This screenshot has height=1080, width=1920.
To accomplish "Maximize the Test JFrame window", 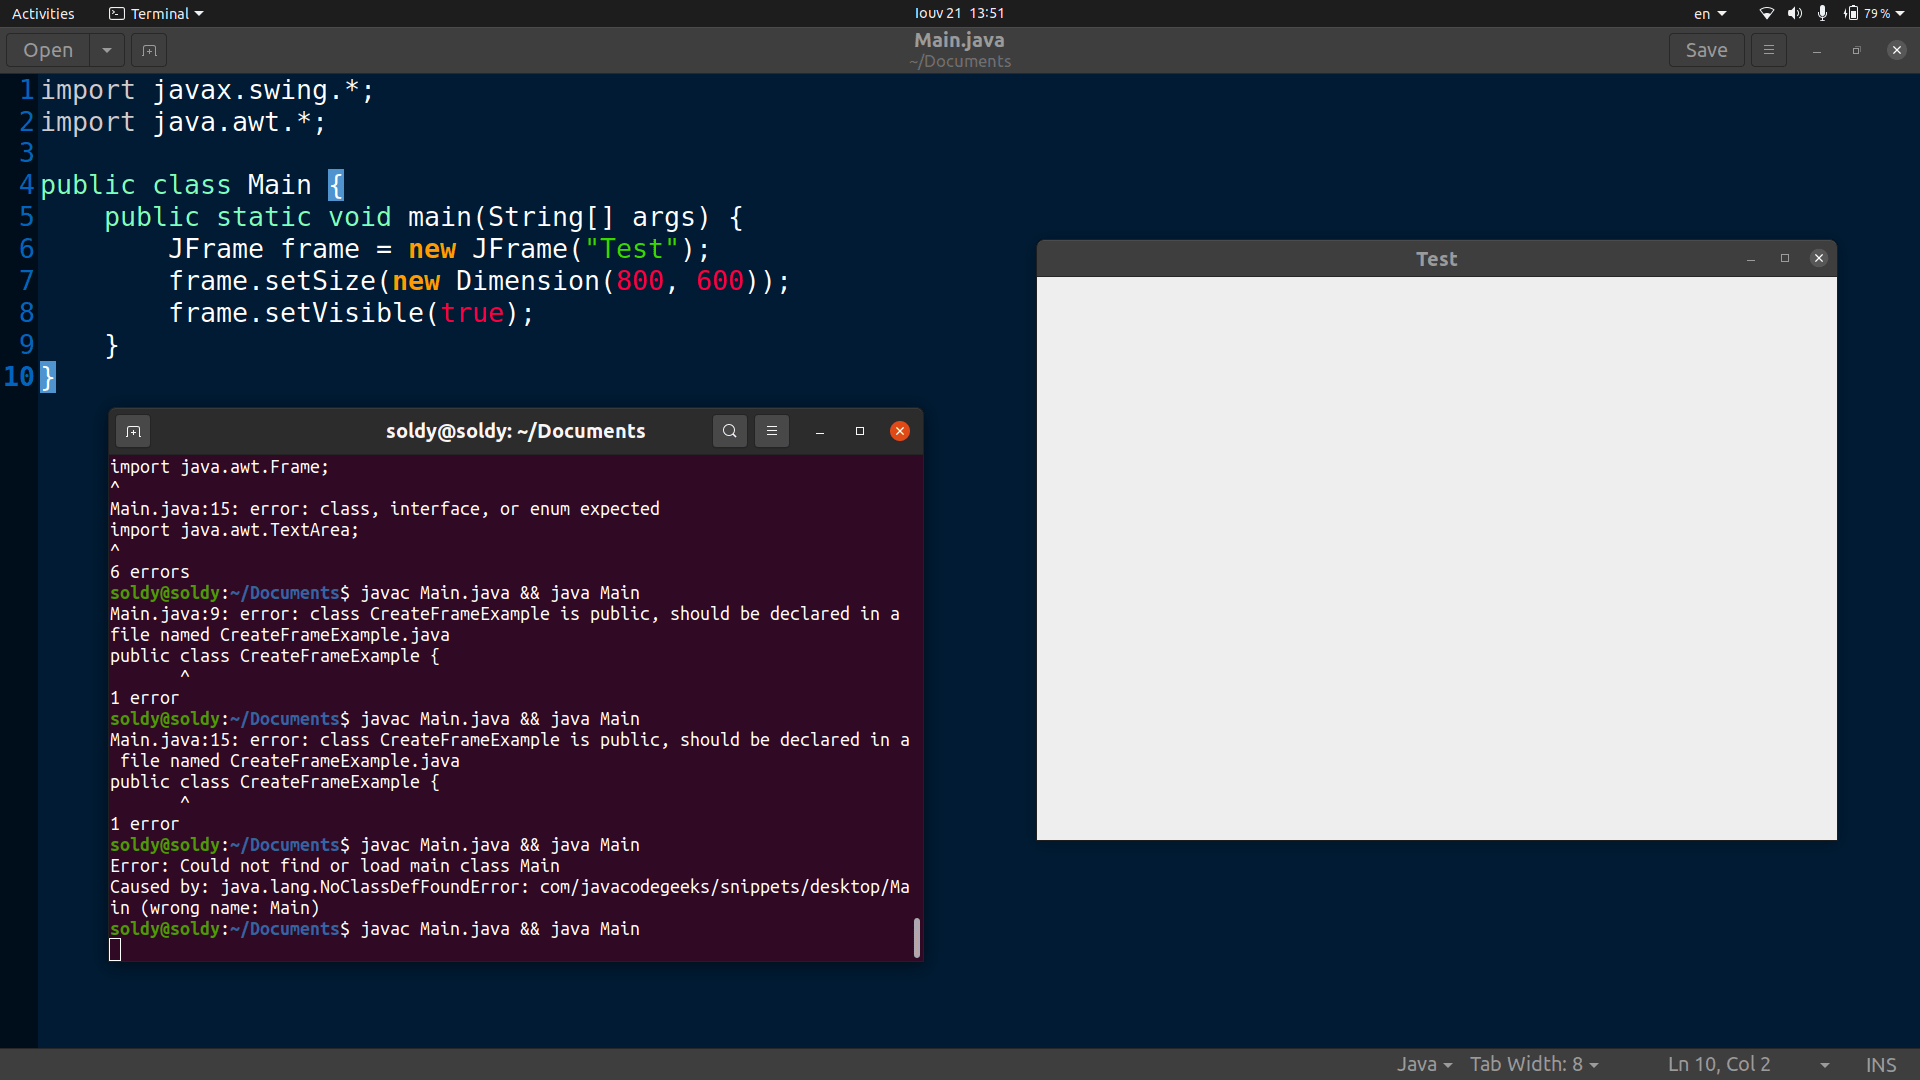I will coord(1785,258).
